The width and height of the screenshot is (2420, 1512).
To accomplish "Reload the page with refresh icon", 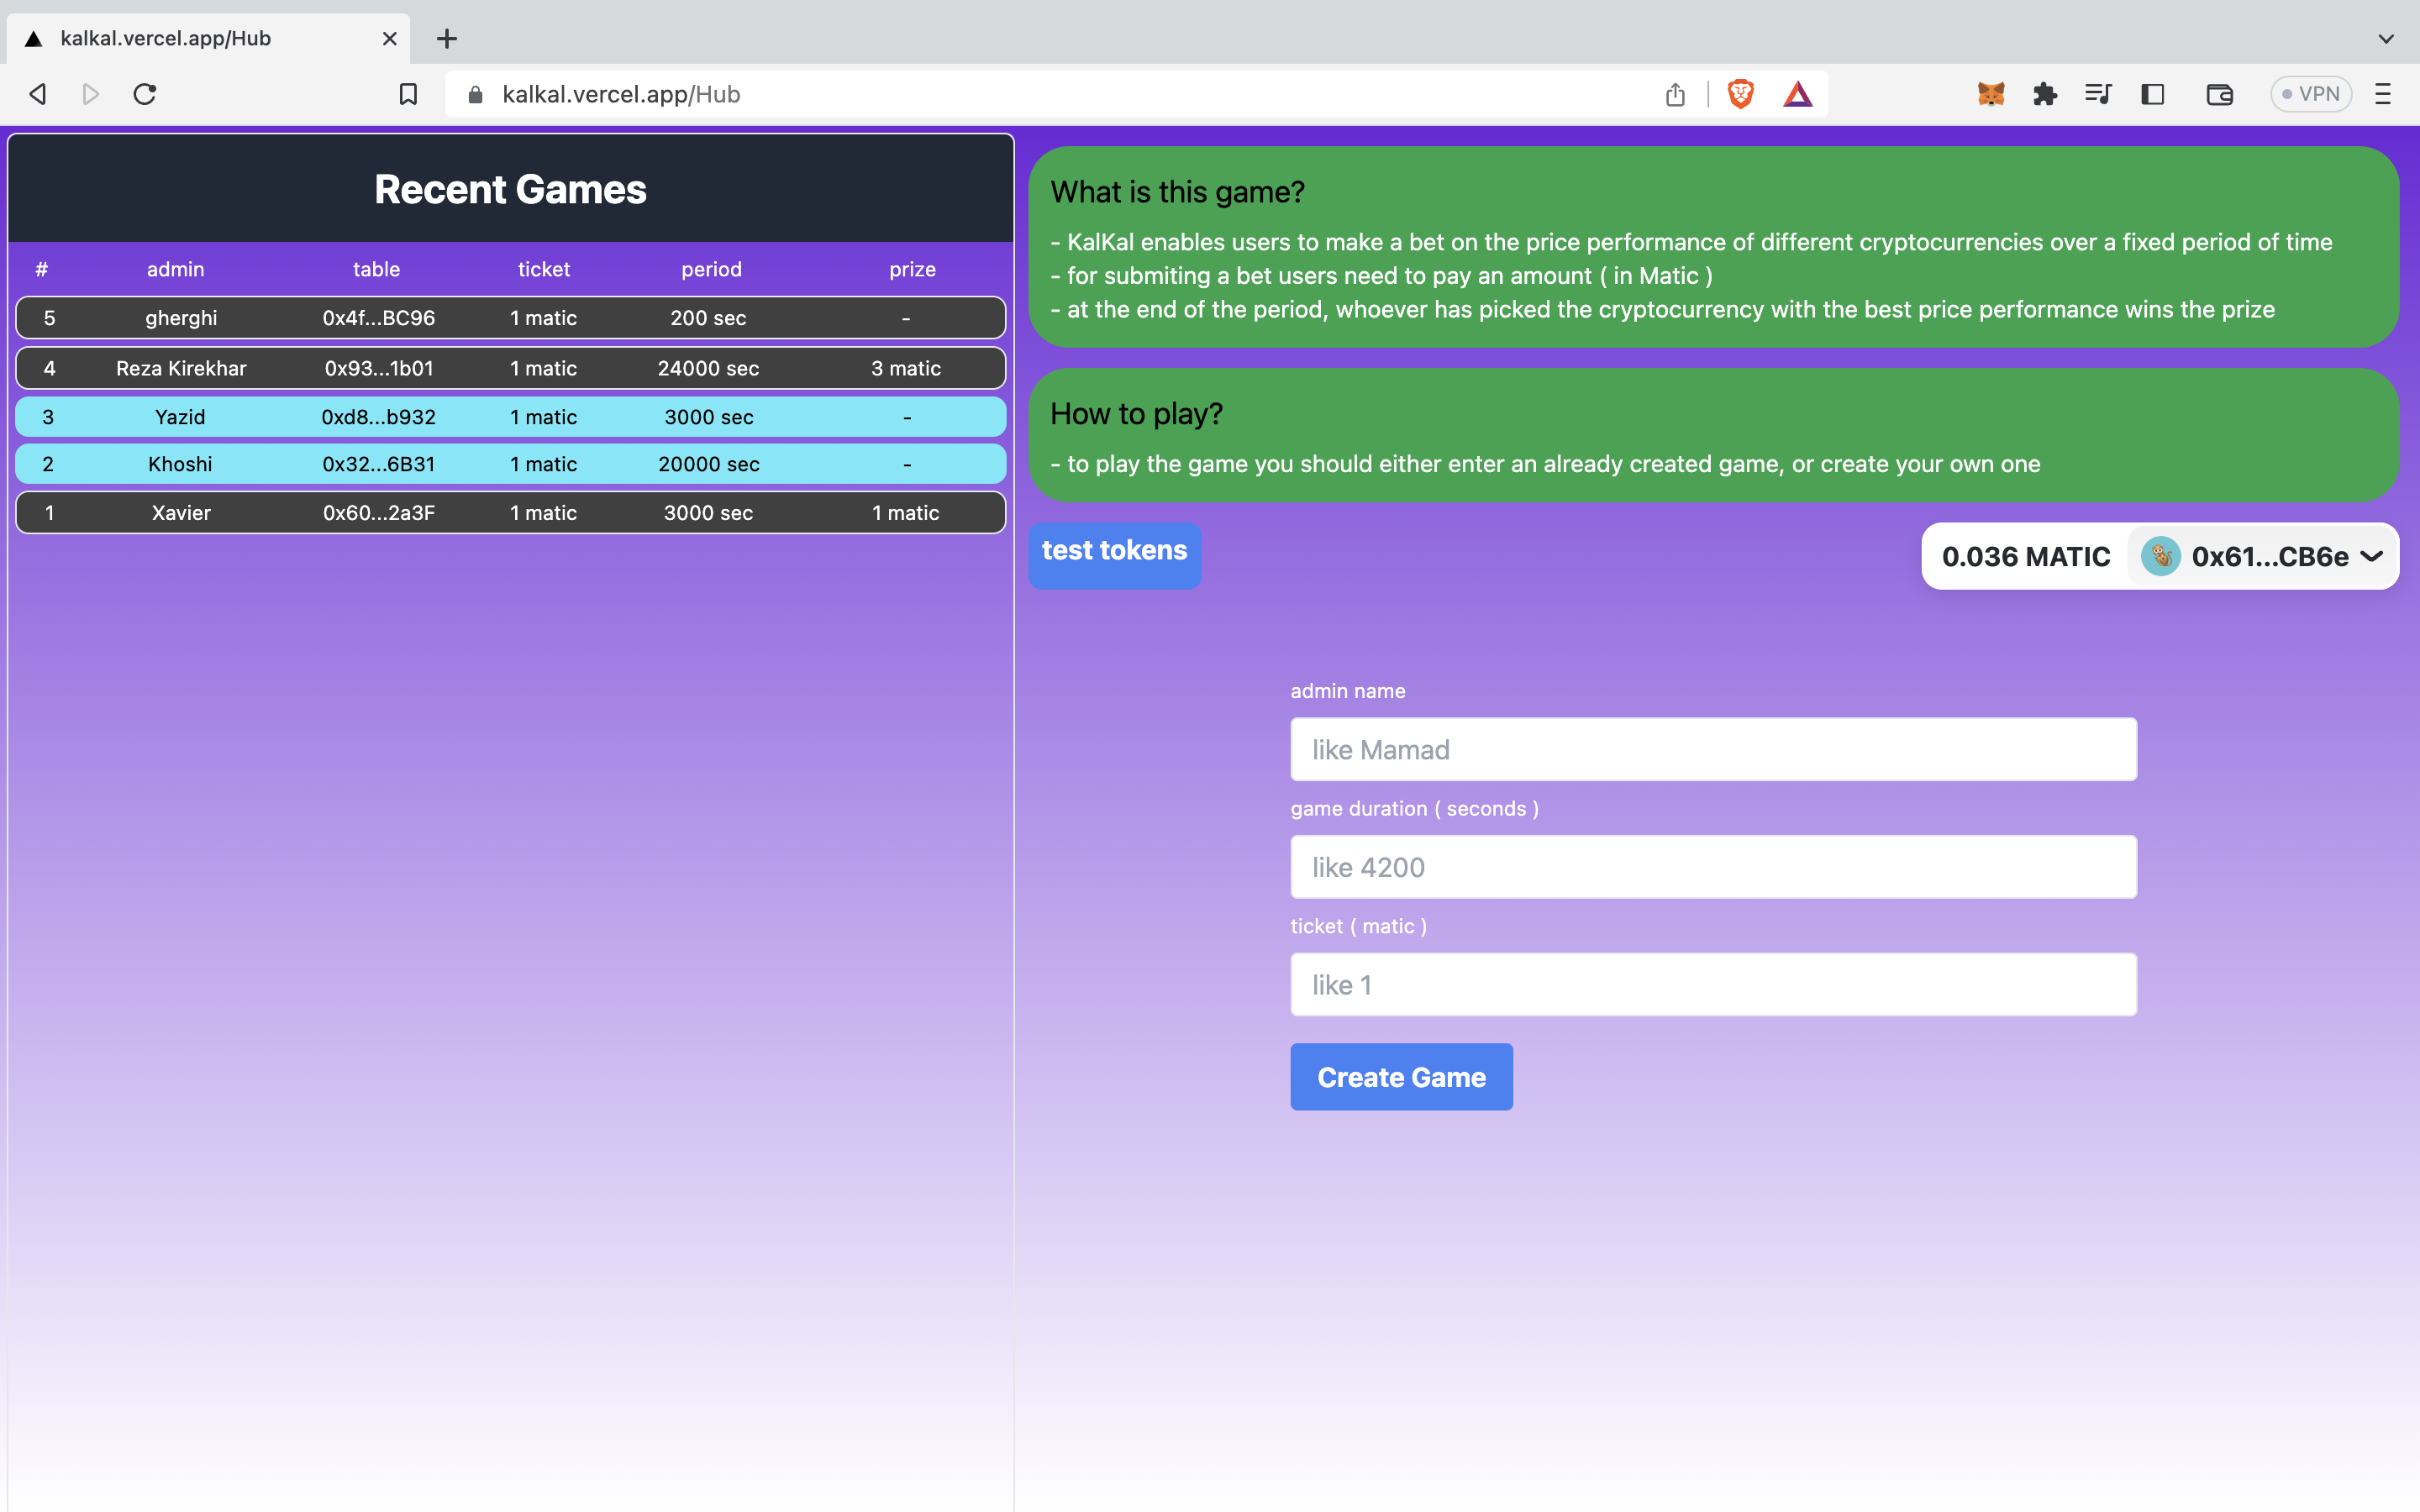I will tap(145, 94).
